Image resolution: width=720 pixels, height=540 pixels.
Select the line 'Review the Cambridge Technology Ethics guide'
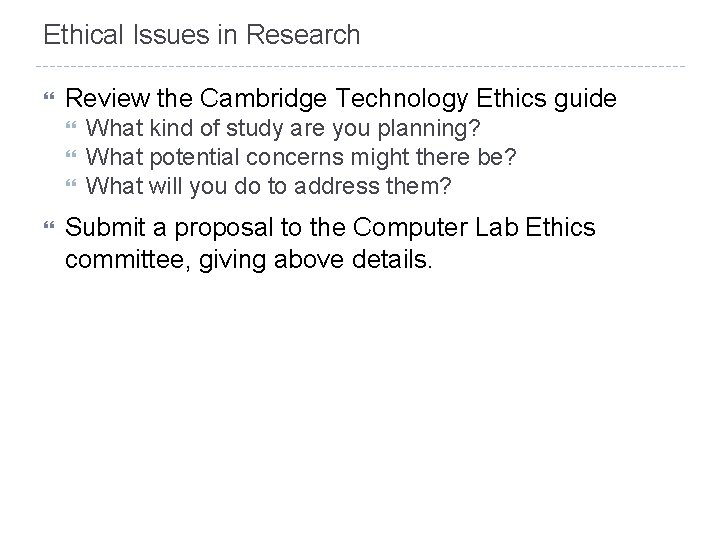coord(341,98)
